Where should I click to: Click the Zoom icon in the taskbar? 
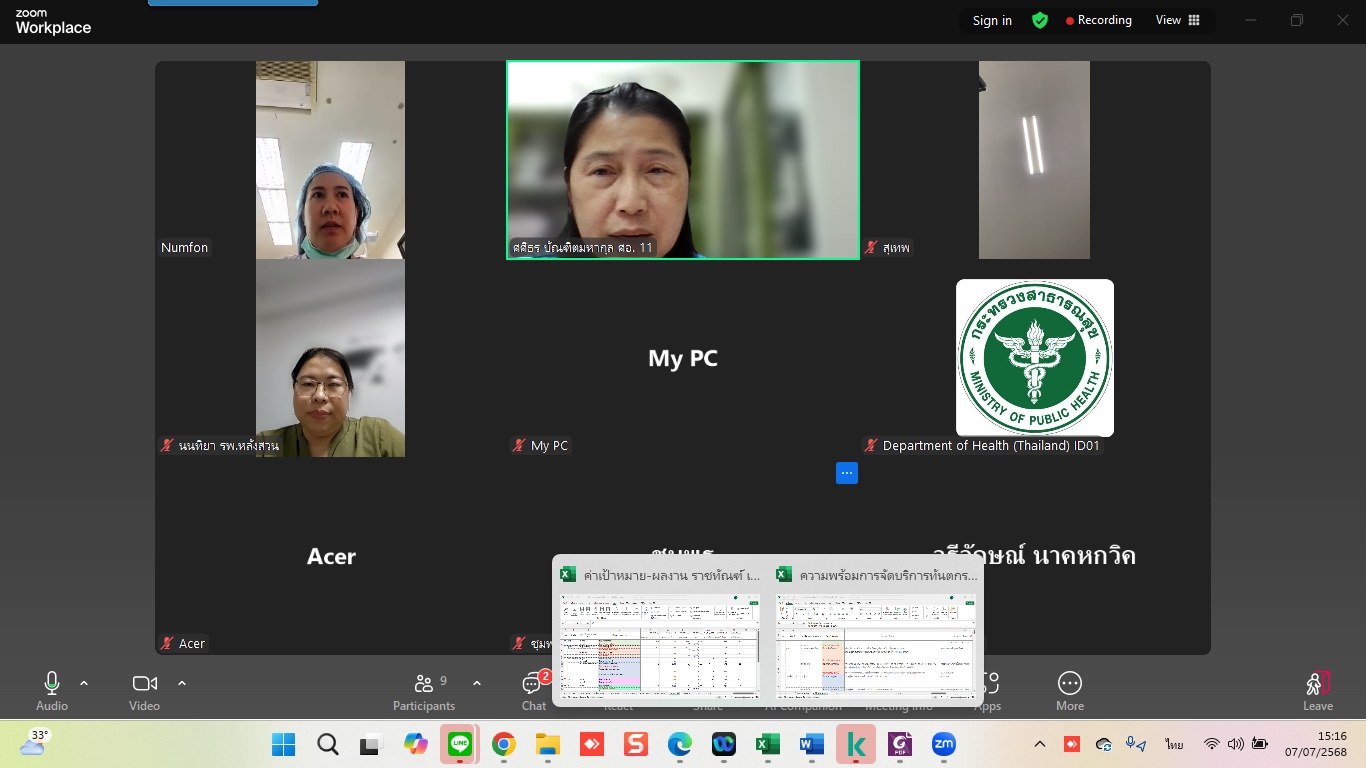point(943,744)
